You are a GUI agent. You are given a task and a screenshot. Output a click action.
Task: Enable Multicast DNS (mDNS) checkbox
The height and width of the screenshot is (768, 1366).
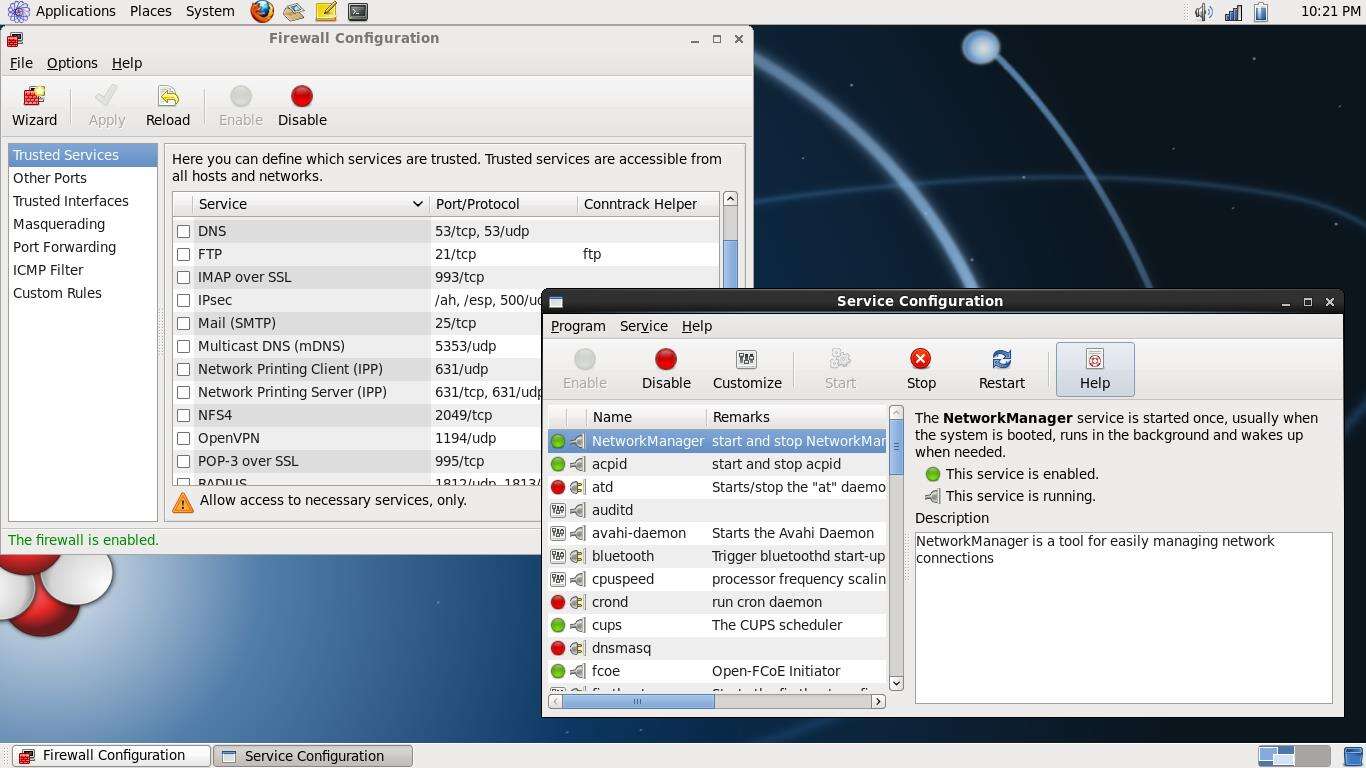click(x=184, y=346)
